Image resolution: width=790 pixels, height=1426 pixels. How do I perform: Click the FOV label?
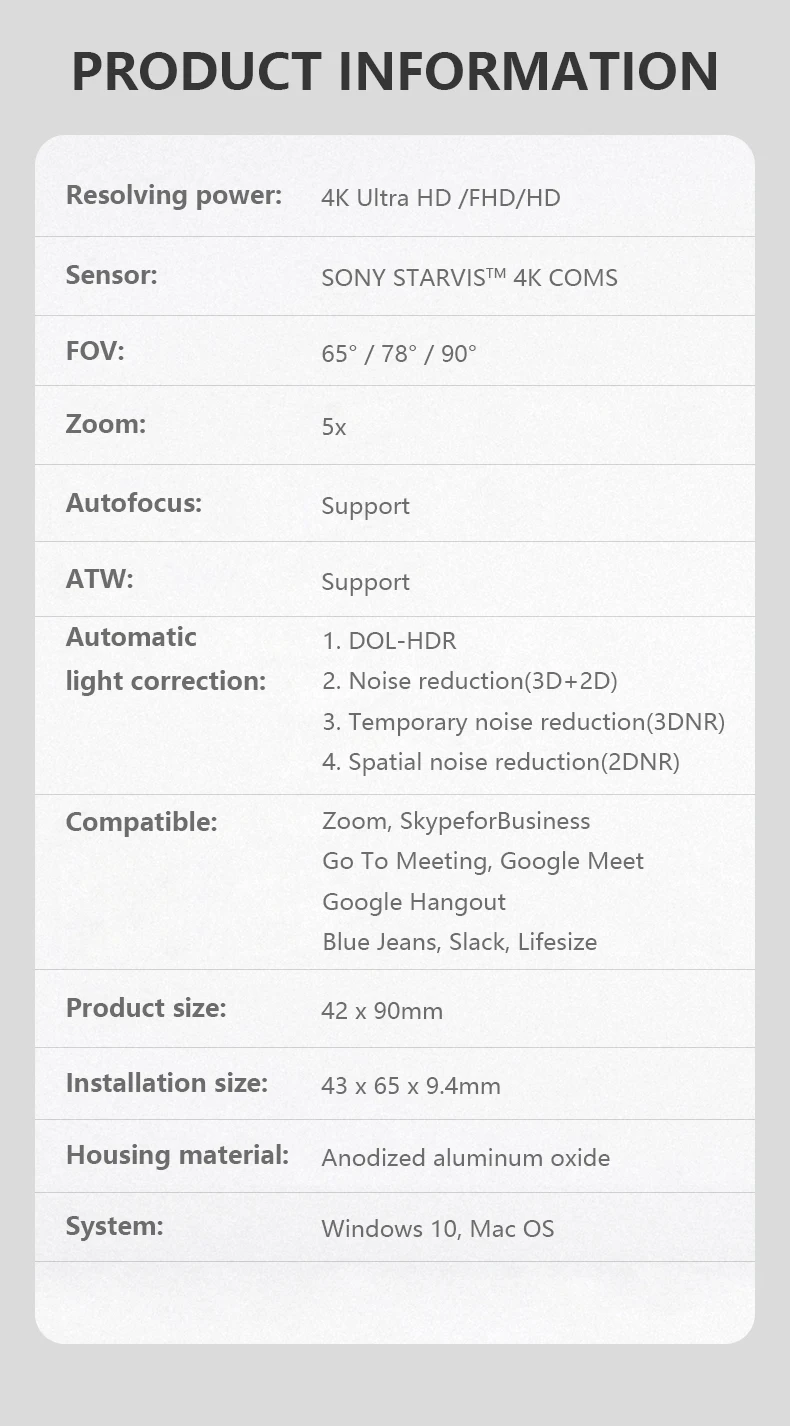pos(95,352)
